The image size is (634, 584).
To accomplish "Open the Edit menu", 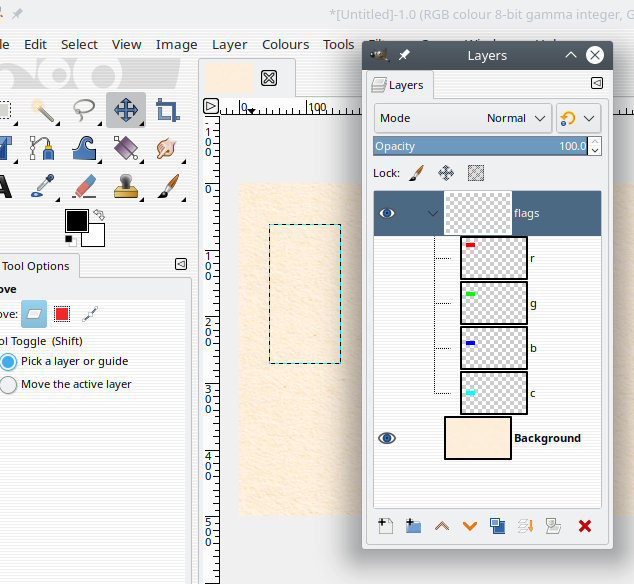I will (35, 44).
